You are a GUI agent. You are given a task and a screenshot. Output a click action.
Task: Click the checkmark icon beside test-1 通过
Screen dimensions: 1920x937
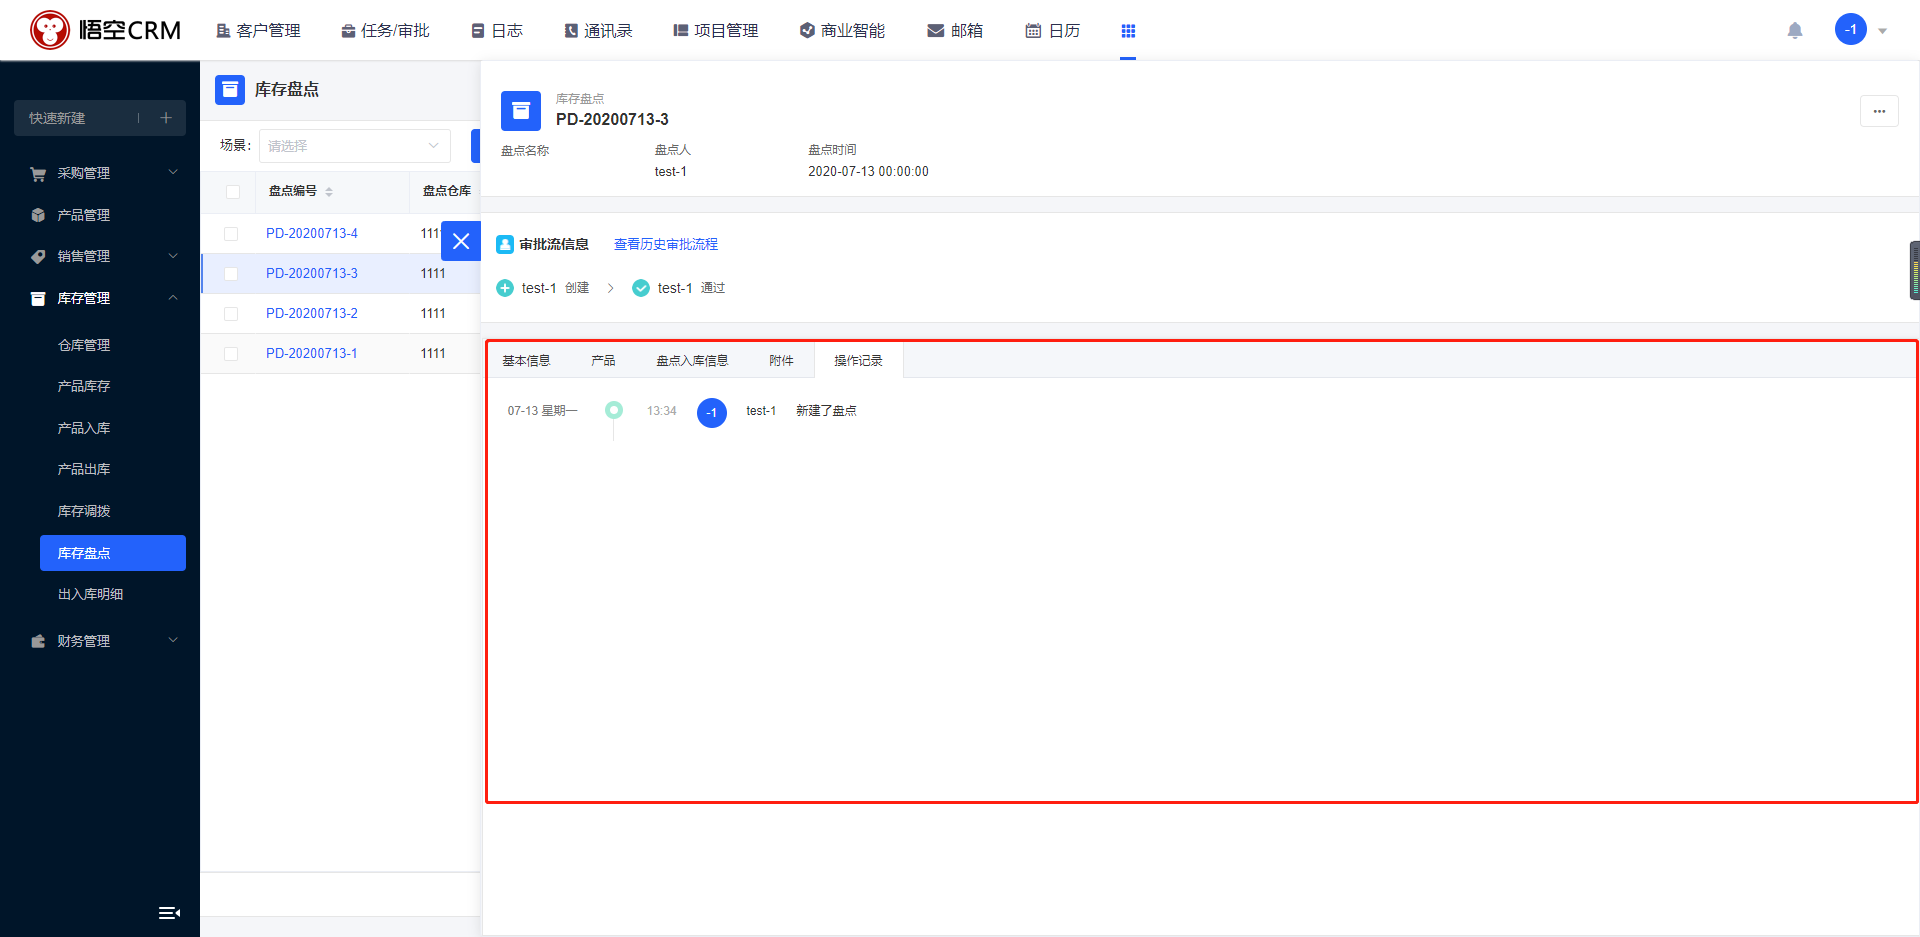(x=641, y=288)
